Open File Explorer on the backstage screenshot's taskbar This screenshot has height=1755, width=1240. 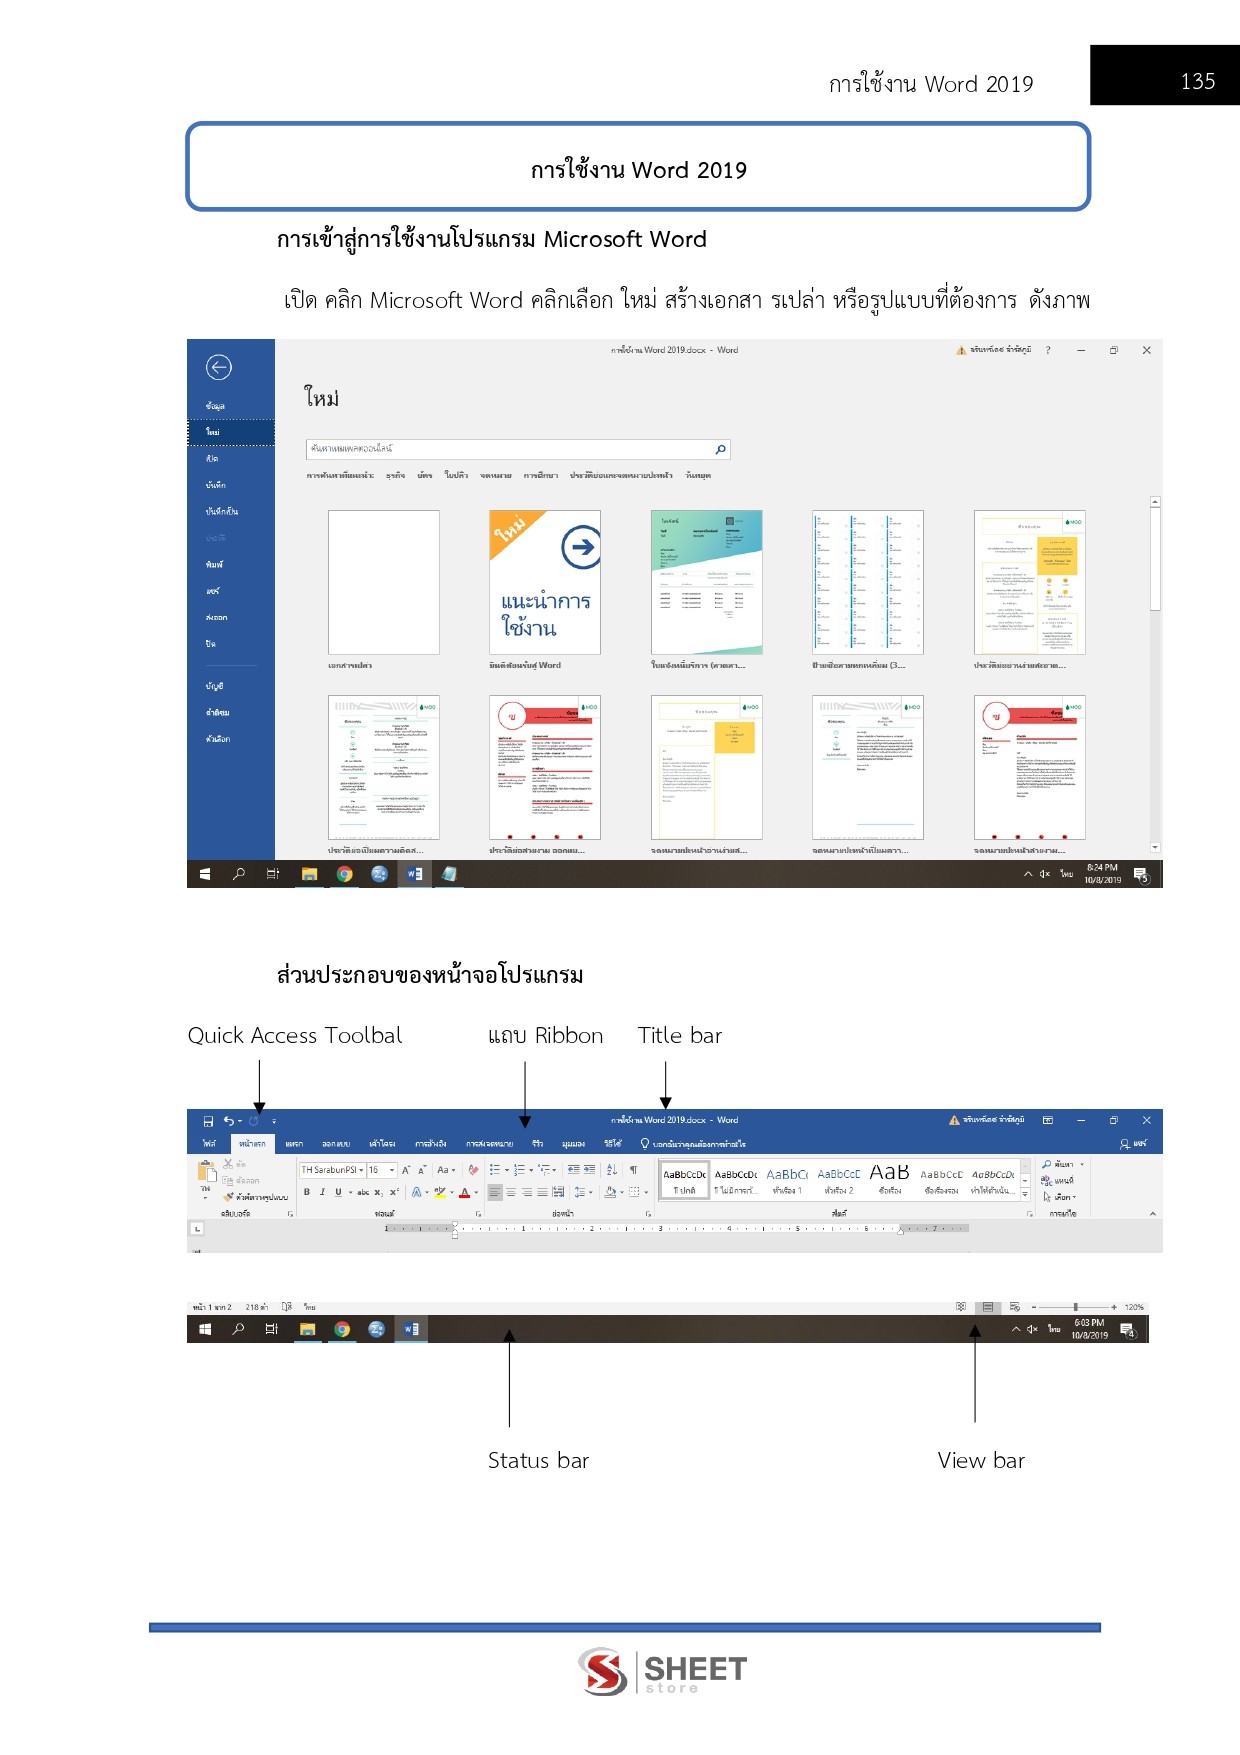tap(310, 874)
